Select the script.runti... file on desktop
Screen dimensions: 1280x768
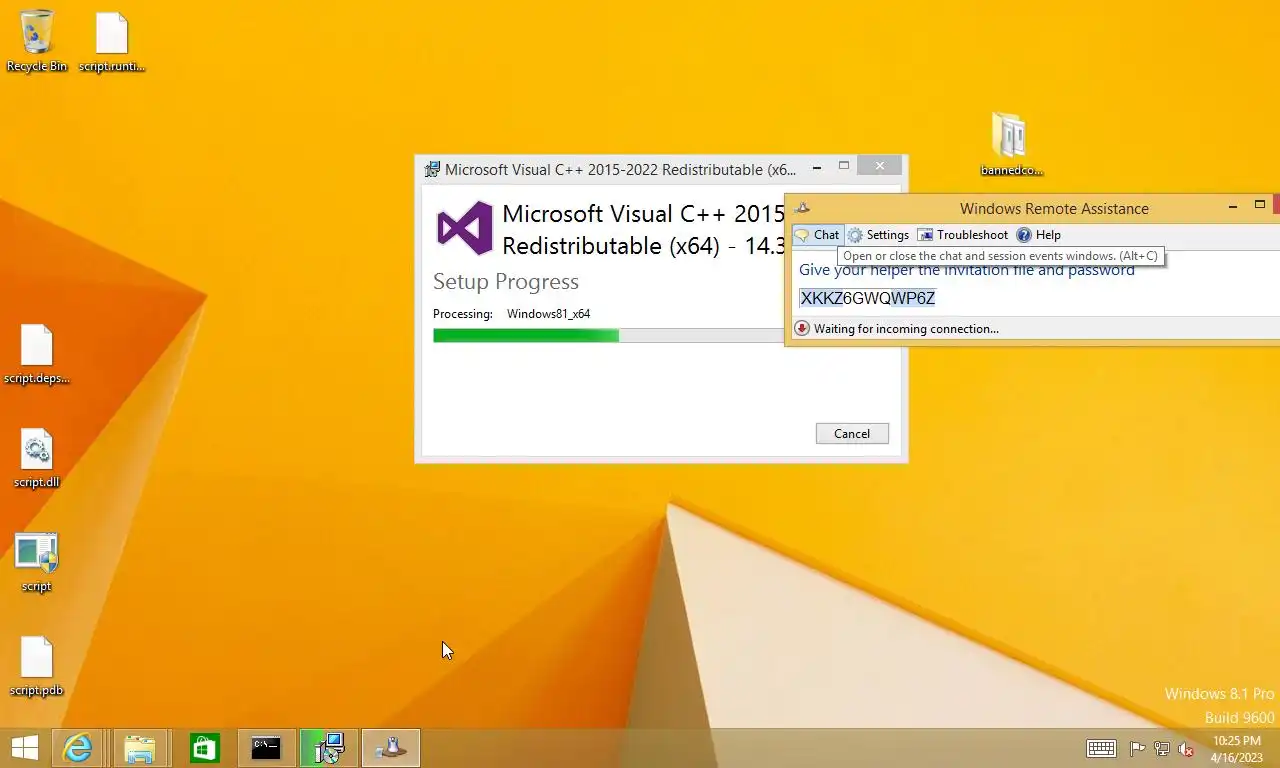[x=112, y=40]
